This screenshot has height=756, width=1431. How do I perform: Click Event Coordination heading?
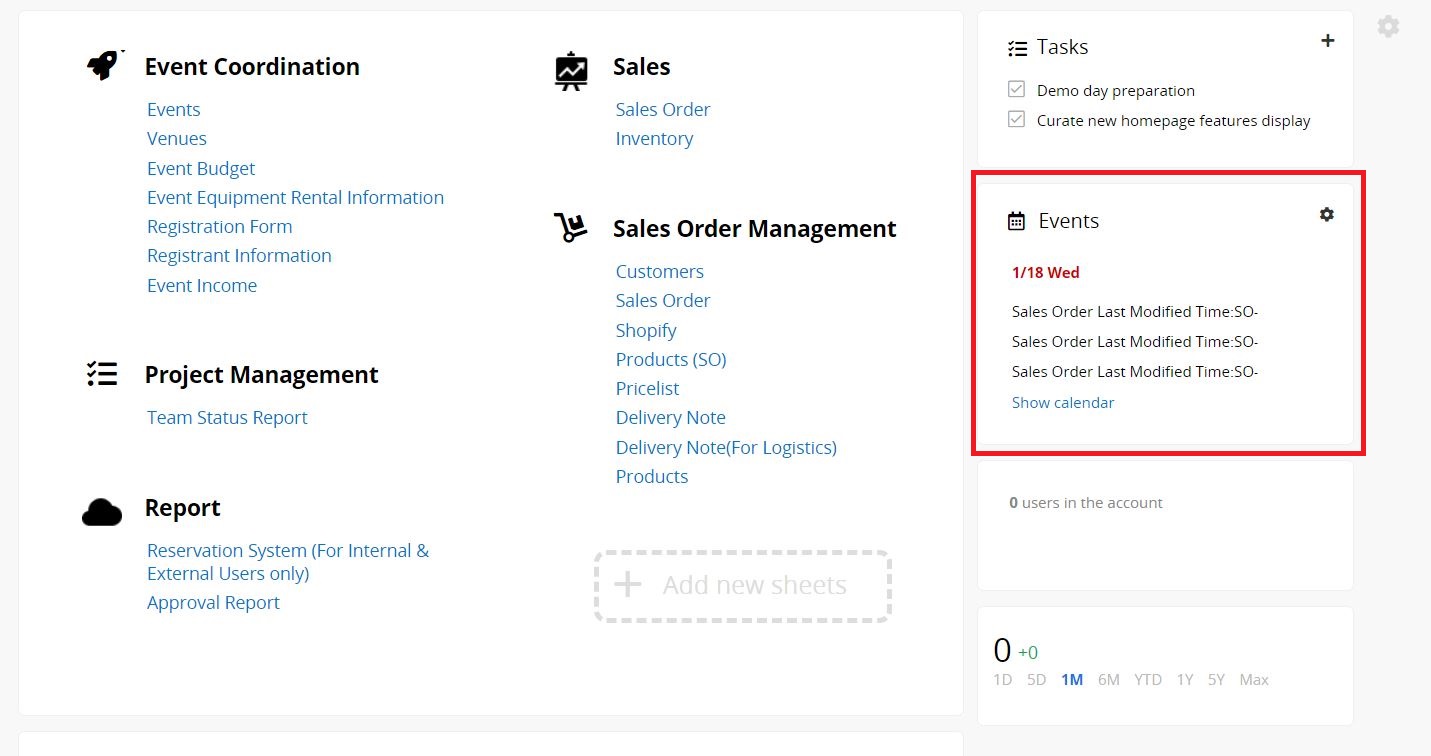tap(252, 67)
